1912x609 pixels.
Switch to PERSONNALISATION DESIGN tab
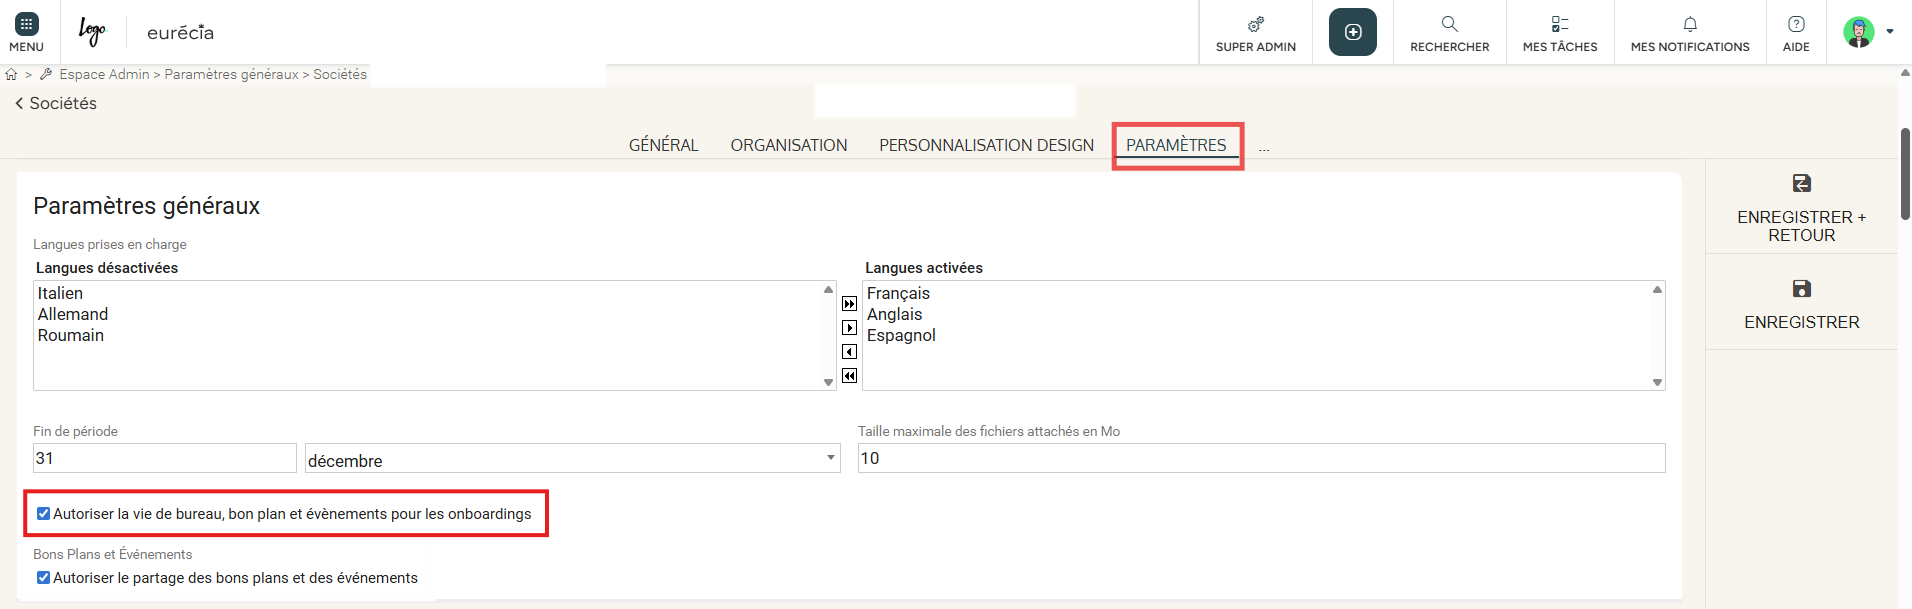(986, 146)
